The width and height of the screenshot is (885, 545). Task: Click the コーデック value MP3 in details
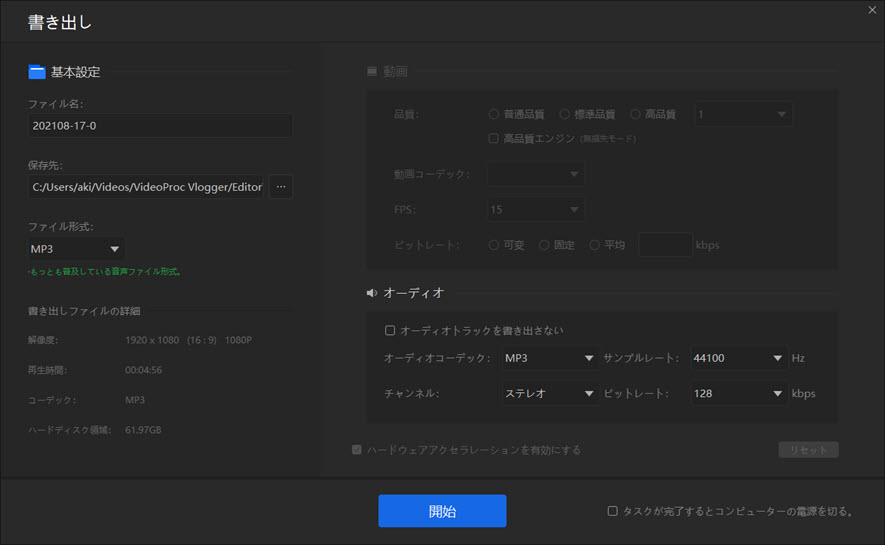click(135, 400)
